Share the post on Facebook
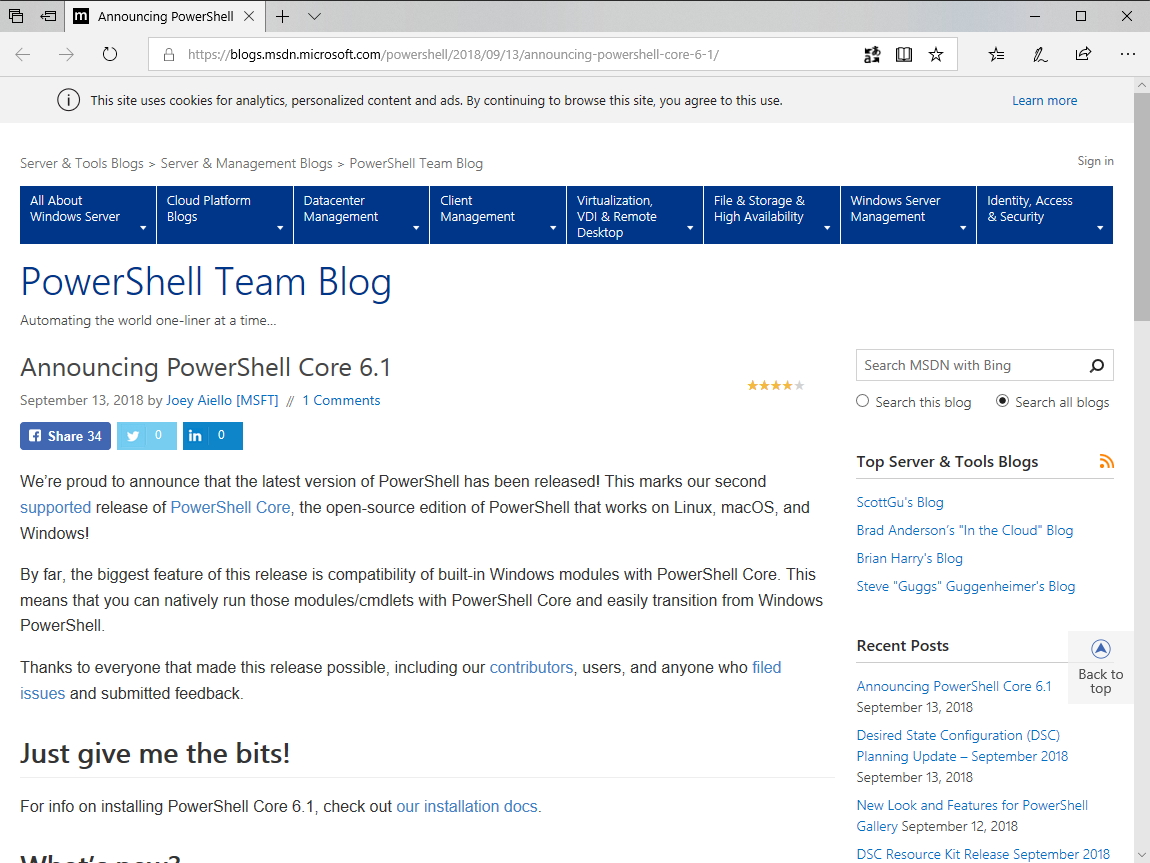 tap(64, 435)
